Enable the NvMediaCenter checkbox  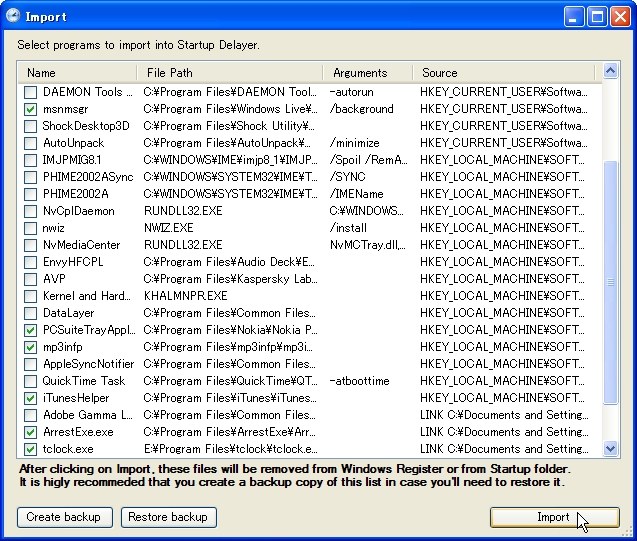point(30,245)
